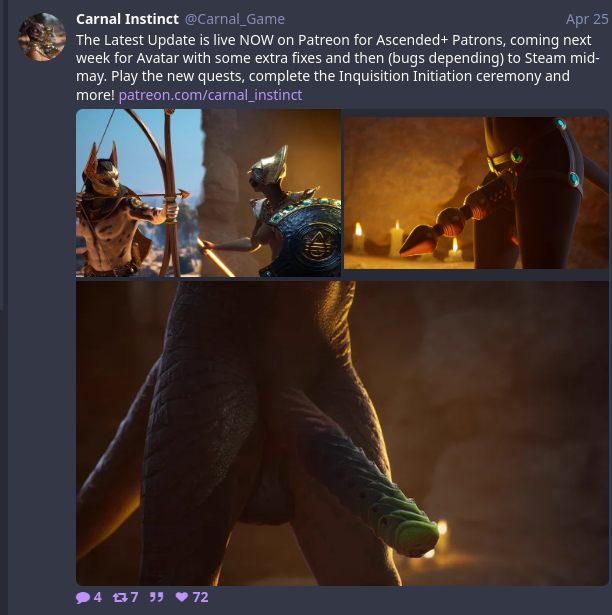The image size is (612, 615).
Task: Retweet the post using the arrows icon
Action: (x=120, y=597)
